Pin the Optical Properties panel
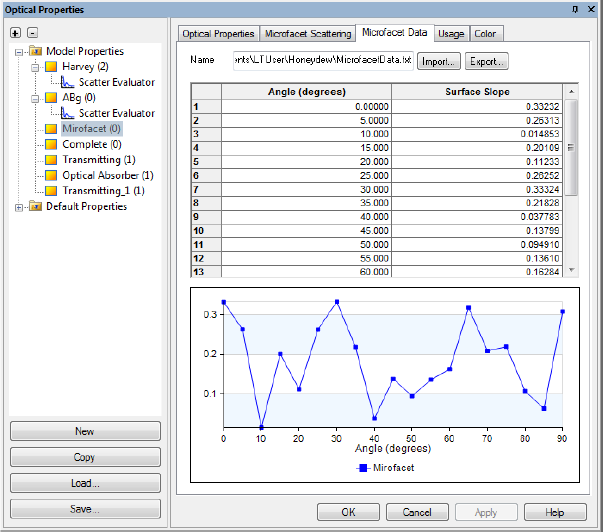 [x=575, y=9]
